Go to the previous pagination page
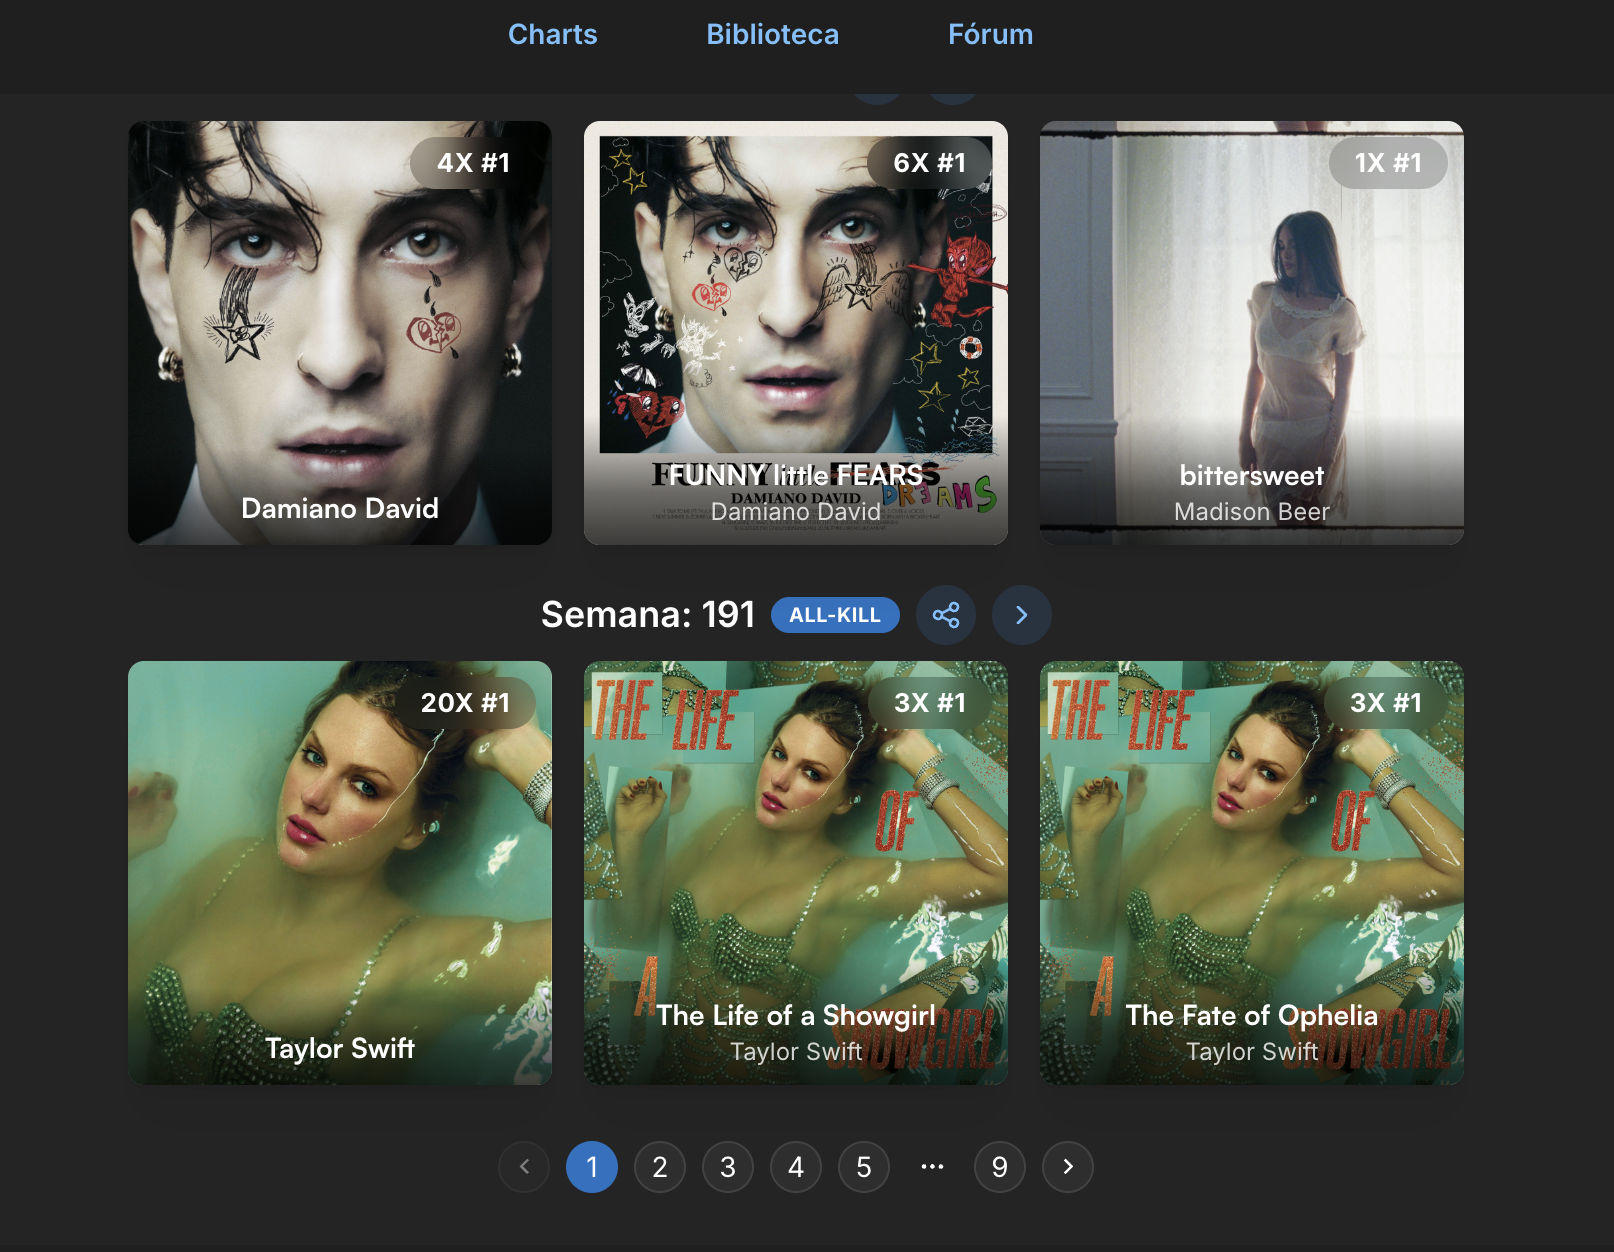Screen dimensions: 1614x1252 524,1167
